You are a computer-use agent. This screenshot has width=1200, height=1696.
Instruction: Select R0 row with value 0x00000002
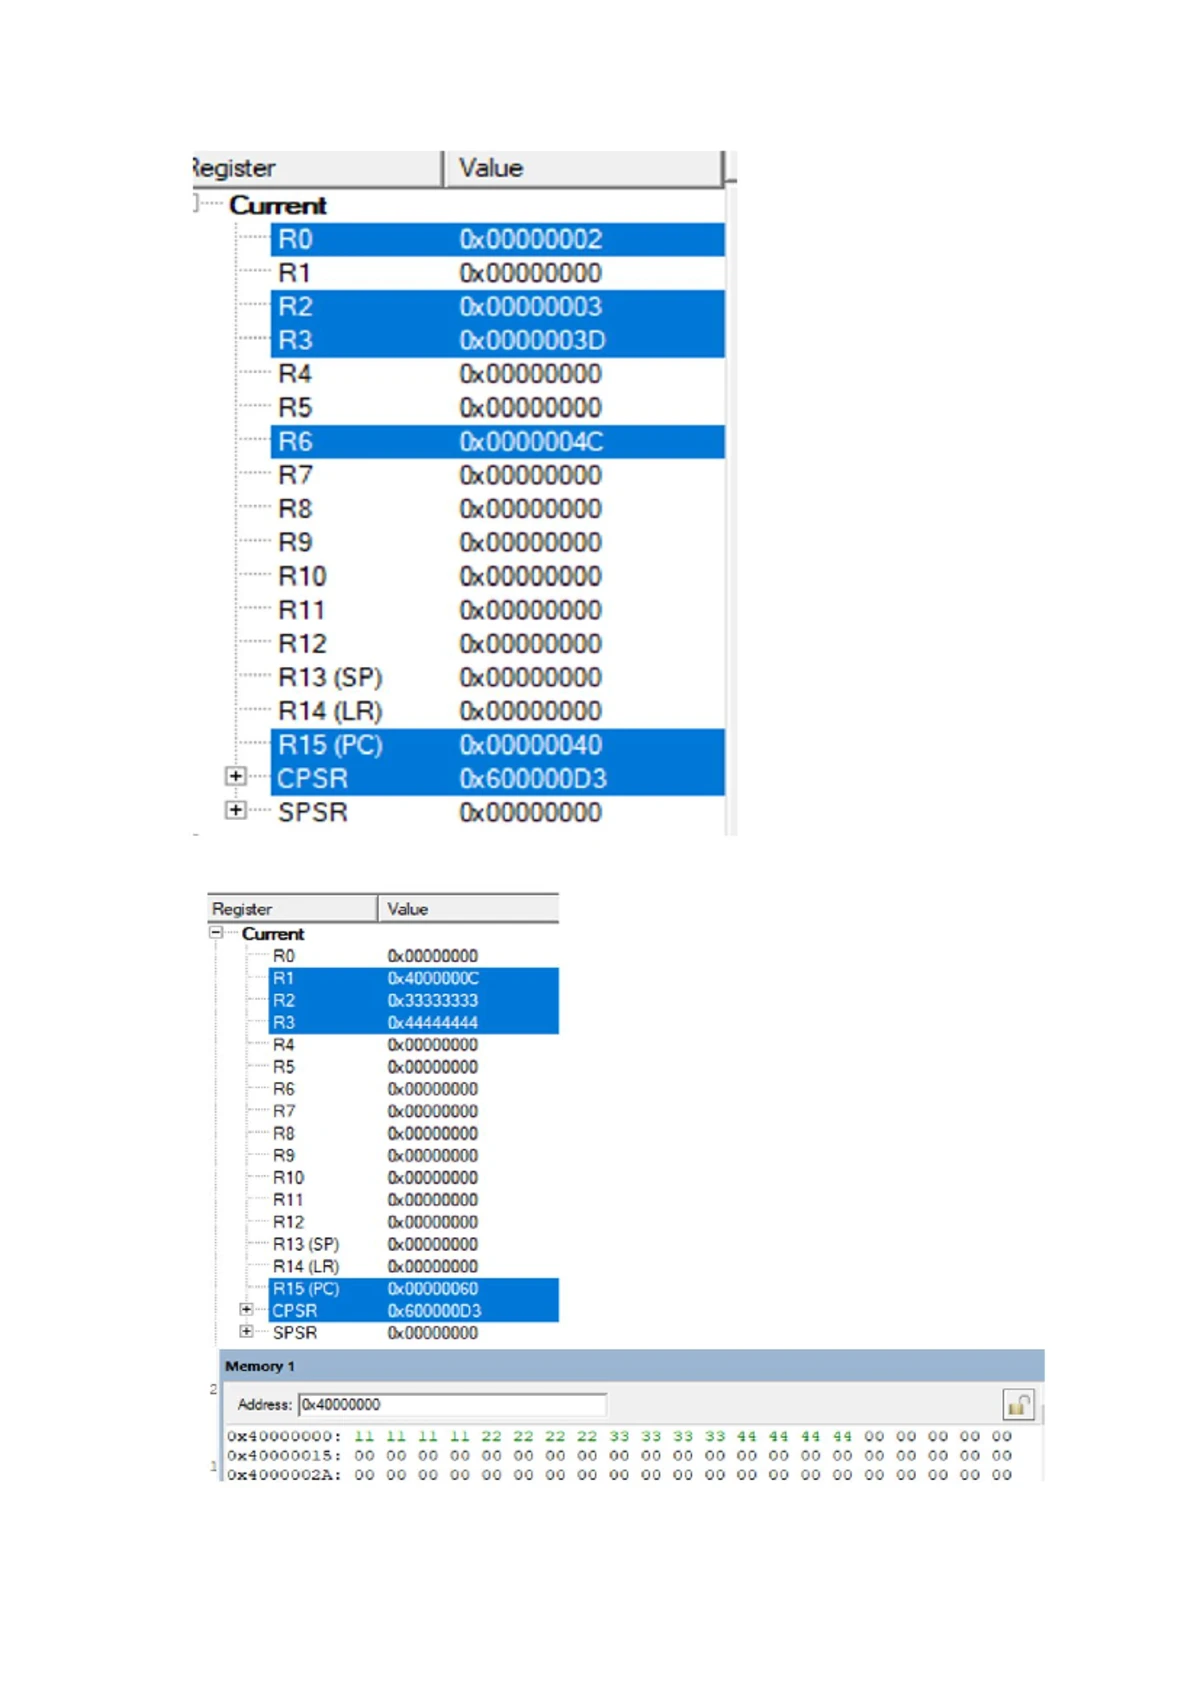(x=497, y=239)
